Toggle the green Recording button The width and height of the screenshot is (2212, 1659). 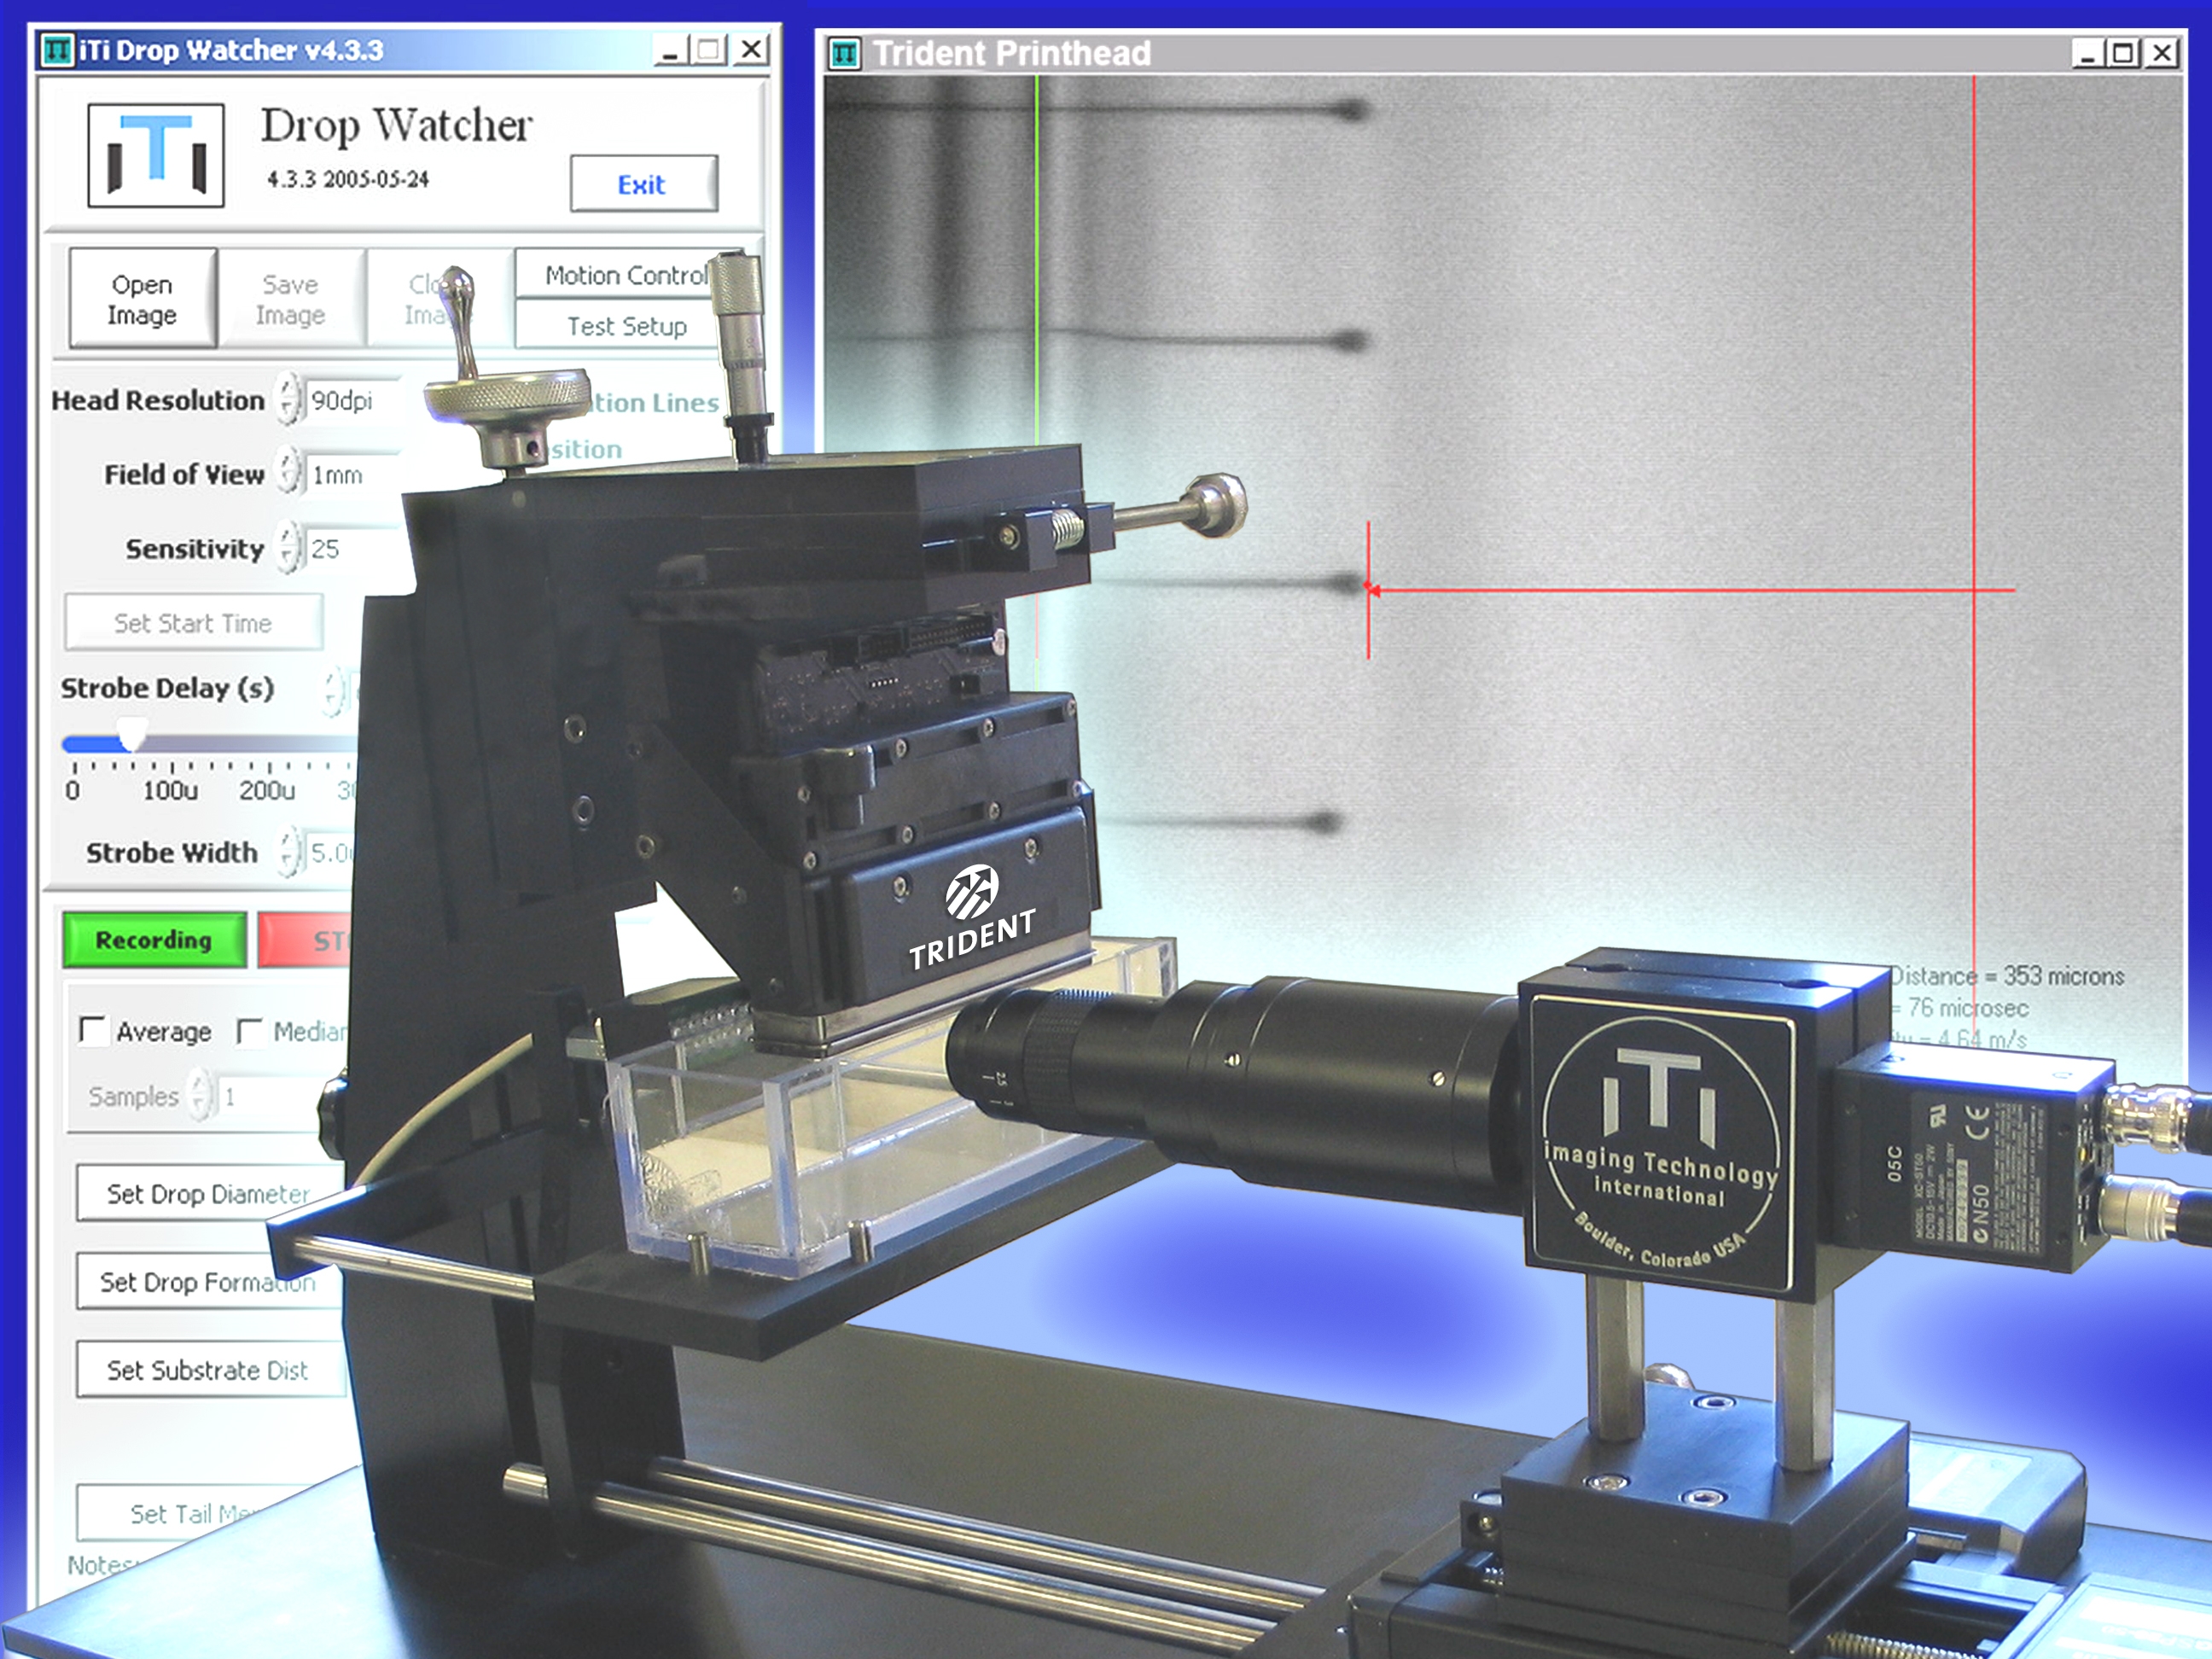coord(154,940)
